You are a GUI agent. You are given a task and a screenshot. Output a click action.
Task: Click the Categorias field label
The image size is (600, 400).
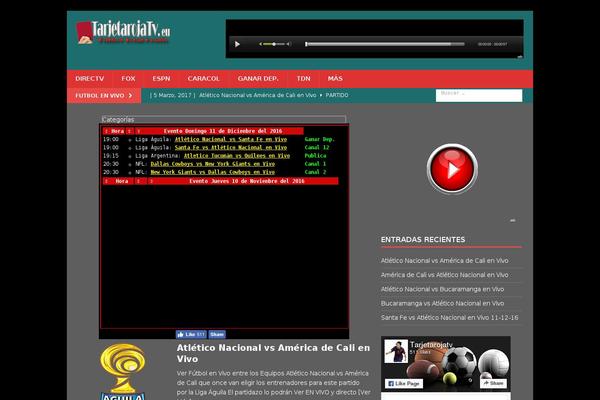(118, 119)
